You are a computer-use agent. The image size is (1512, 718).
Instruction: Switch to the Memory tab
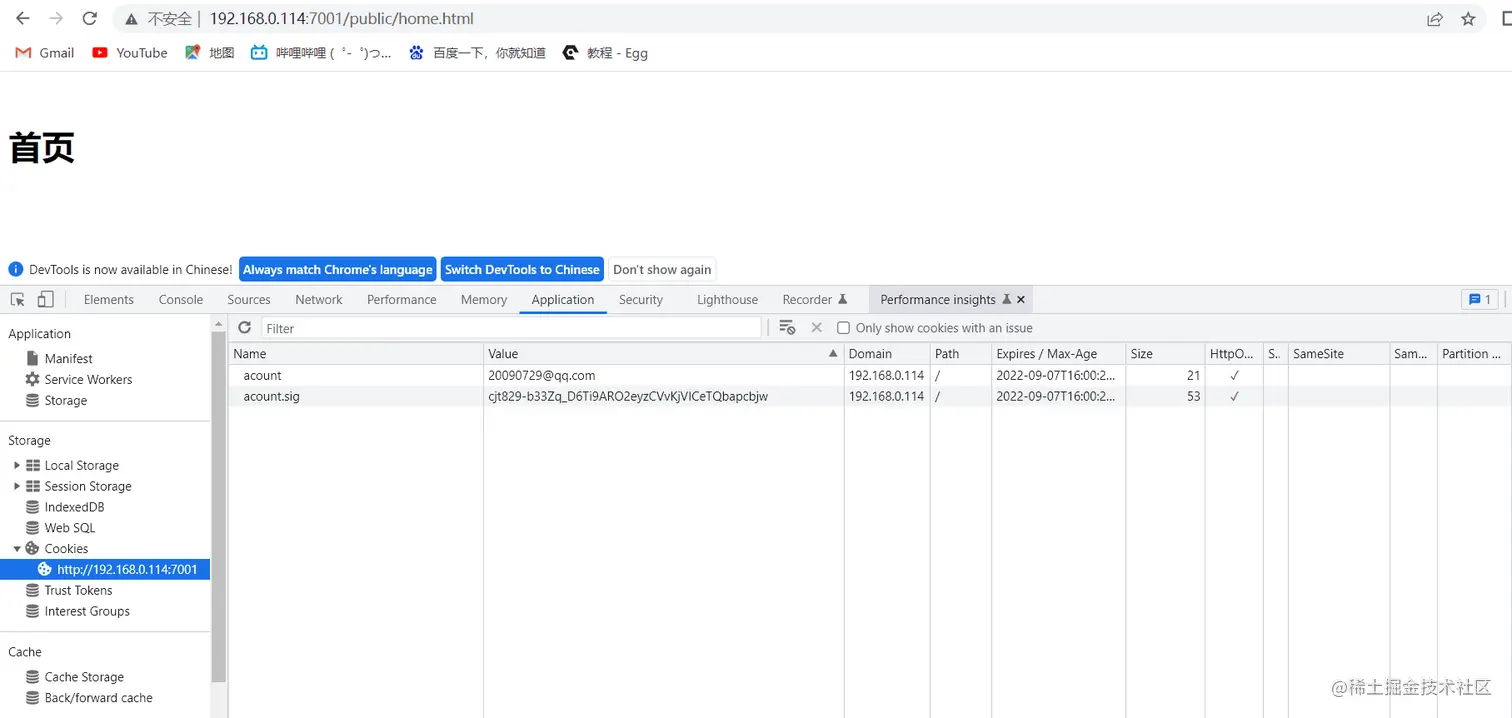pos(484,299)
